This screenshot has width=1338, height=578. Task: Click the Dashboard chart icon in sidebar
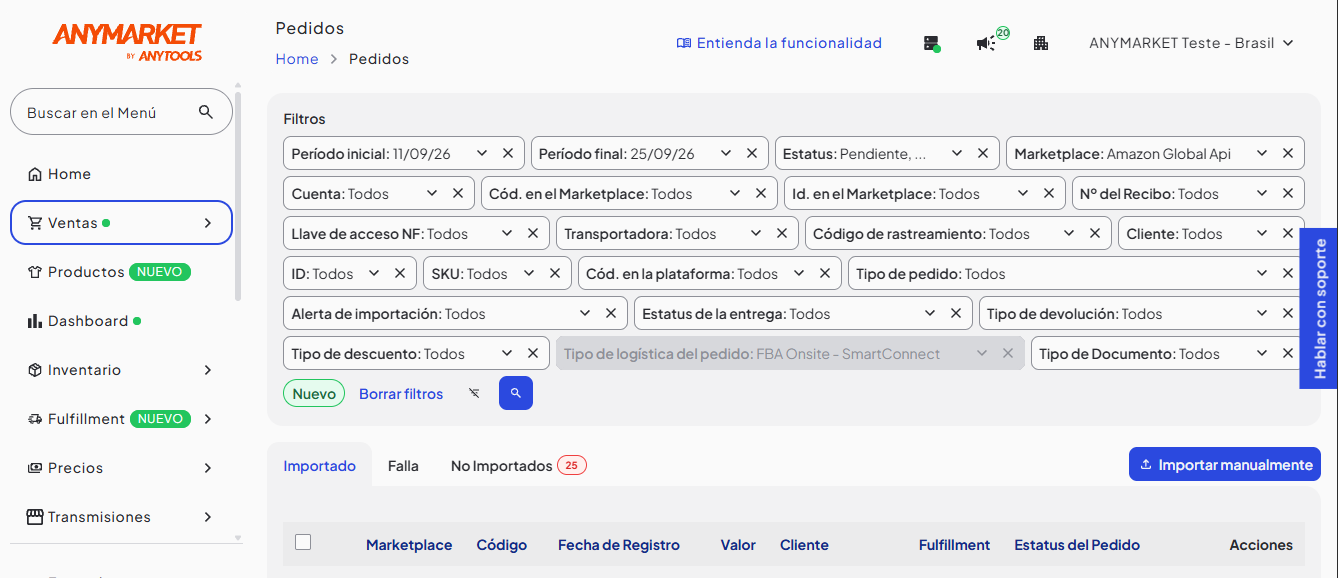point(35,321)
